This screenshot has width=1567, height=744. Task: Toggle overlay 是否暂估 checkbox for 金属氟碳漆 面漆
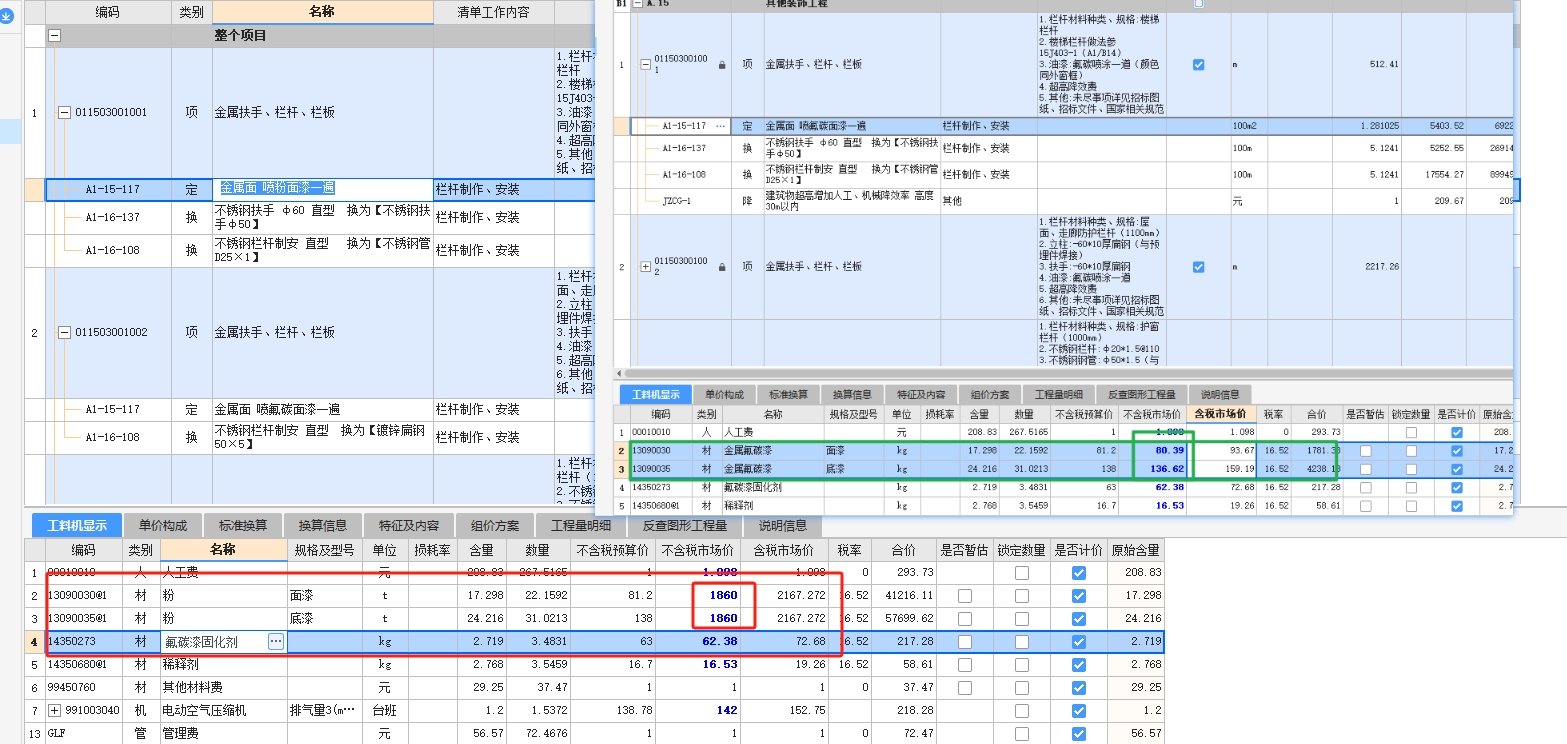click(1366, 451)
